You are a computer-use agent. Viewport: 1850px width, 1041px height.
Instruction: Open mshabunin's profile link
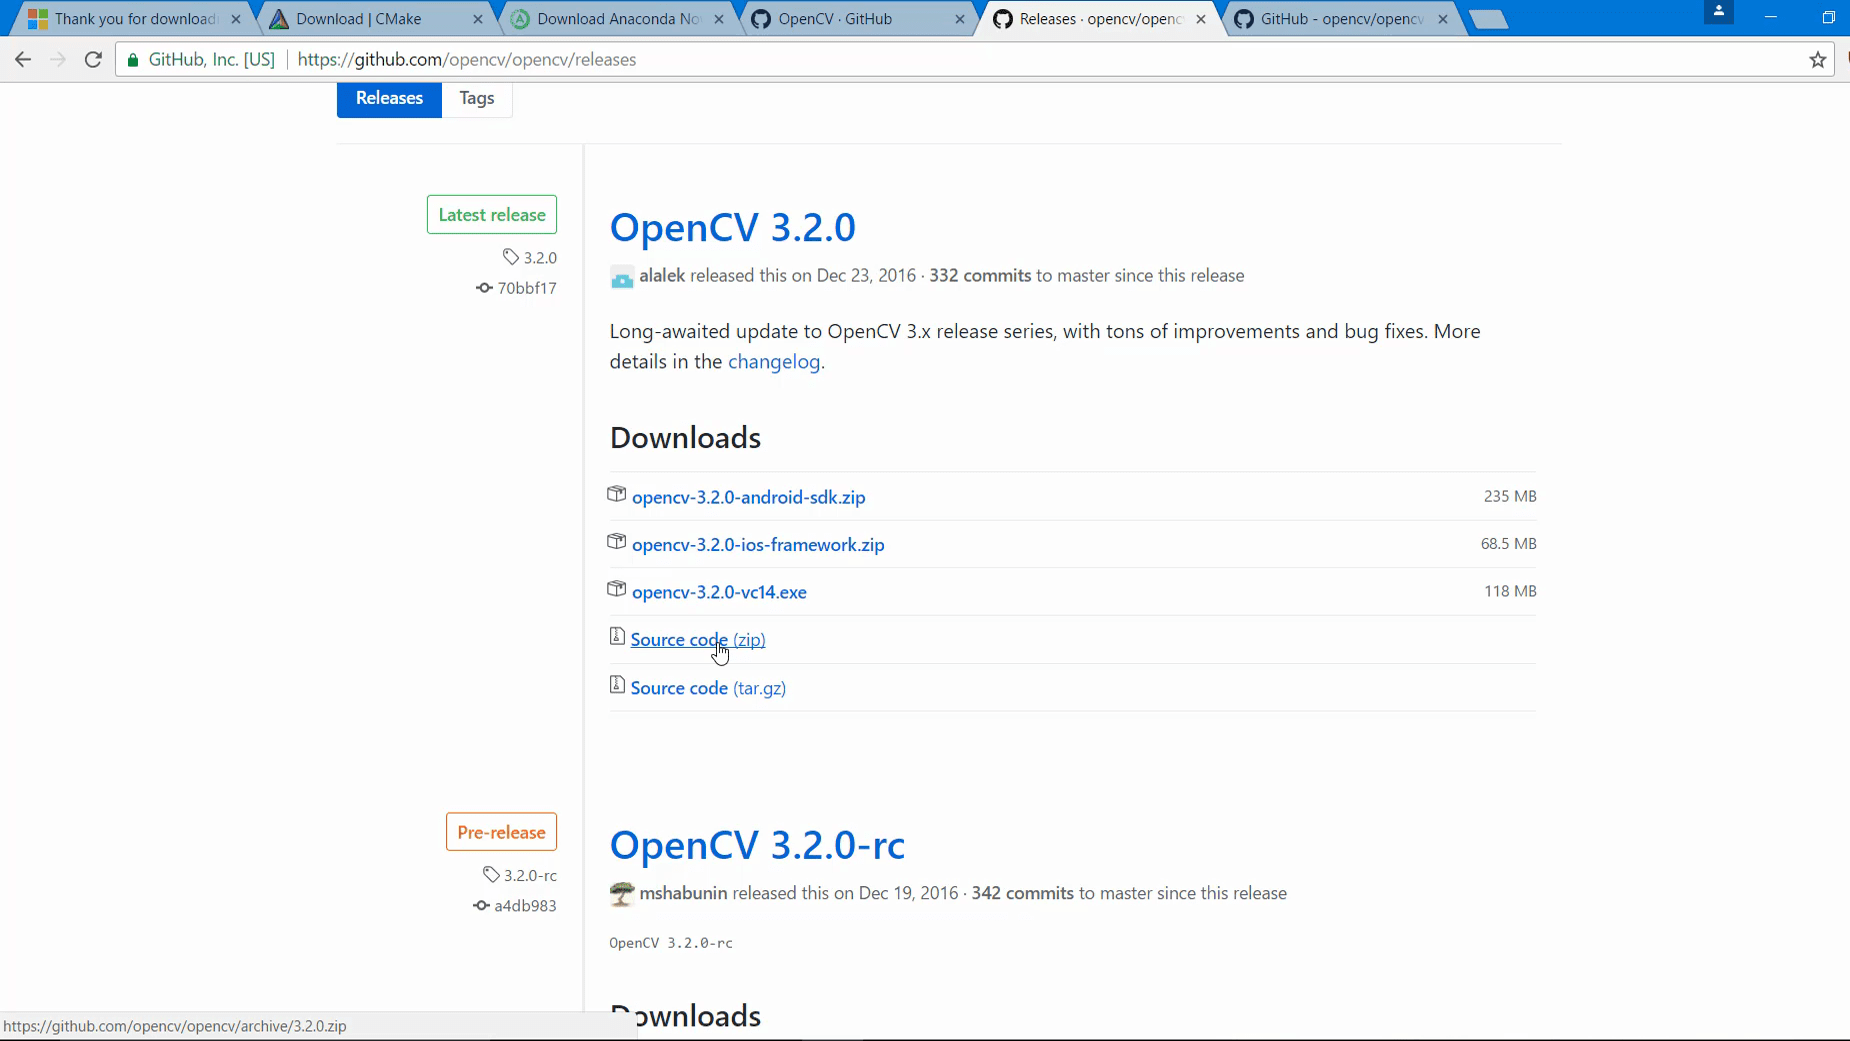point(683,893)
